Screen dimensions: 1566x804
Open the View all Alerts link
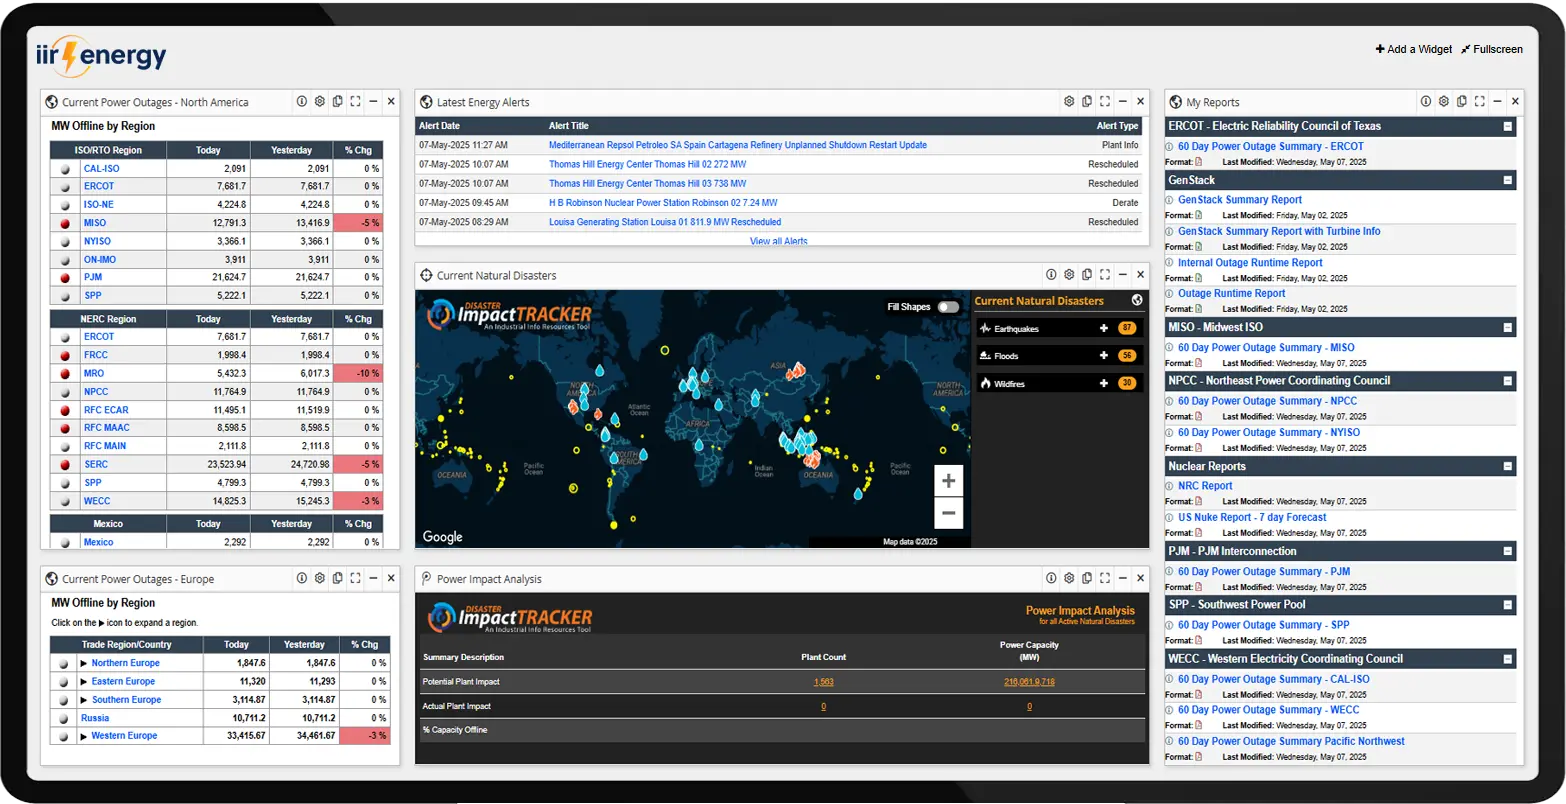[779, 241]
